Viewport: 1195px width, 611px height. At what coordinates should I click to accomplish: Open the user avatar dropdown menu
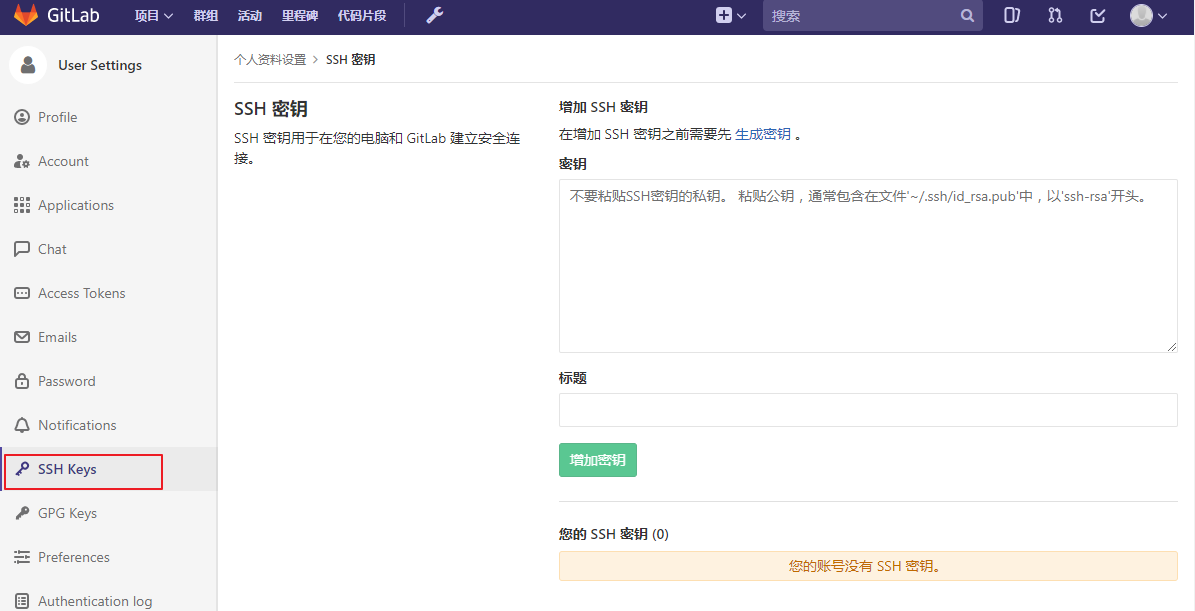click(1148, 16)
